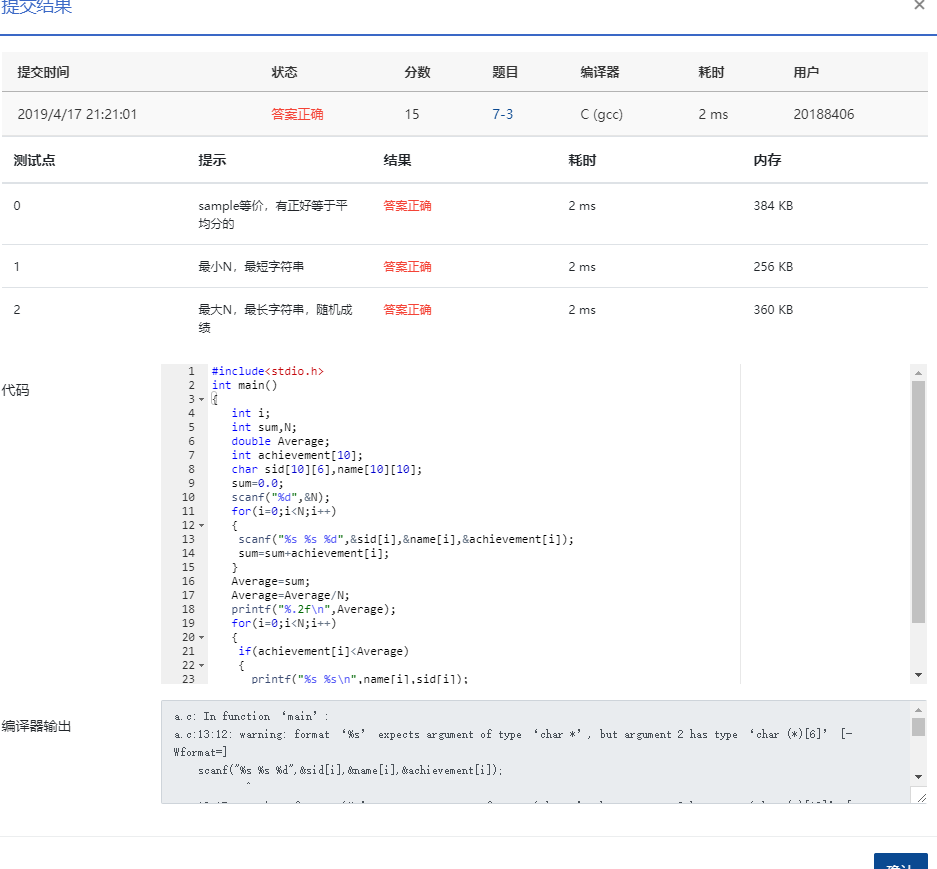Screen dimensions: 937x869
Task: Click the 状态 column header
Action: (x=284, y=72)
